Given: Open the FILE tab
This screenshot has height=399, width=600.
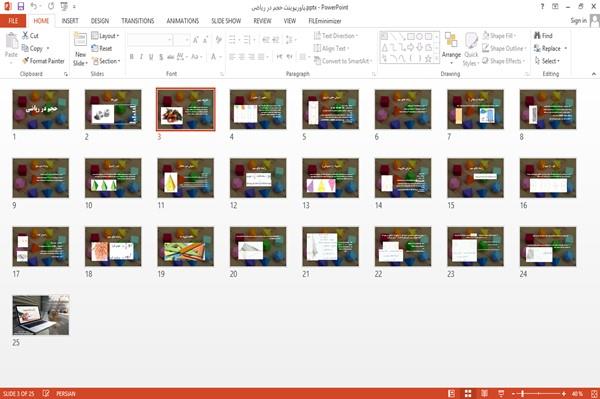Looking at the screenshot, I should [x=13, y=21].
